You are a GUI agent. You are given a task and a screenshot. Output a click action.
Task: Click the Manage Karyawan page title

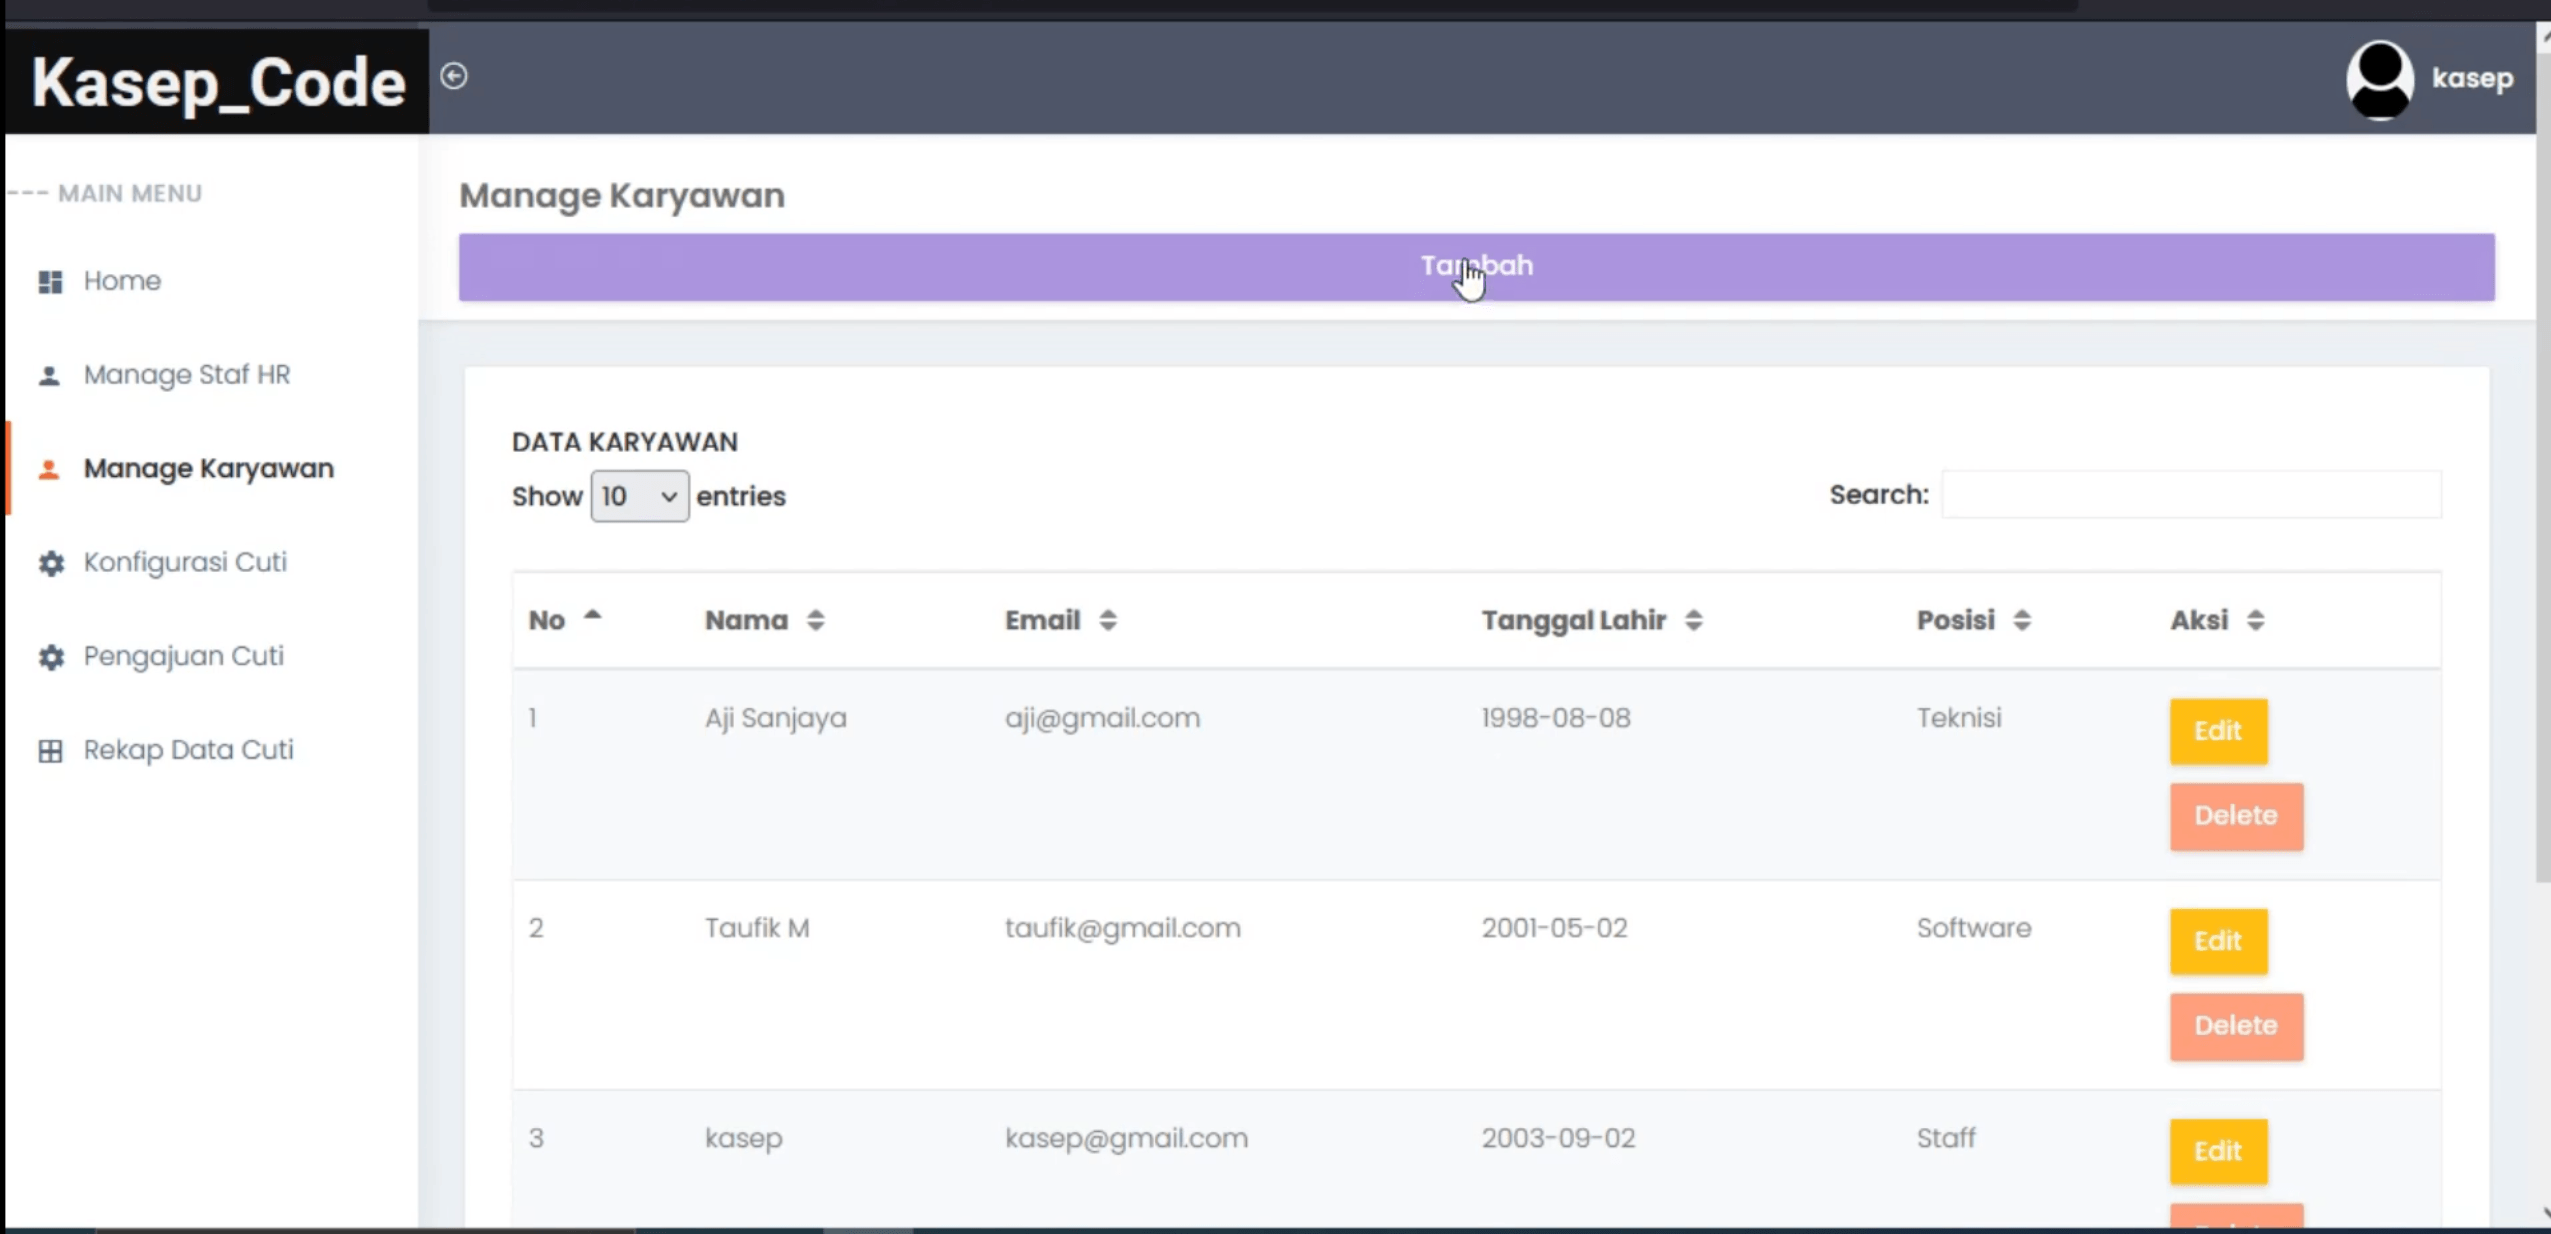[x=622, y=195]
